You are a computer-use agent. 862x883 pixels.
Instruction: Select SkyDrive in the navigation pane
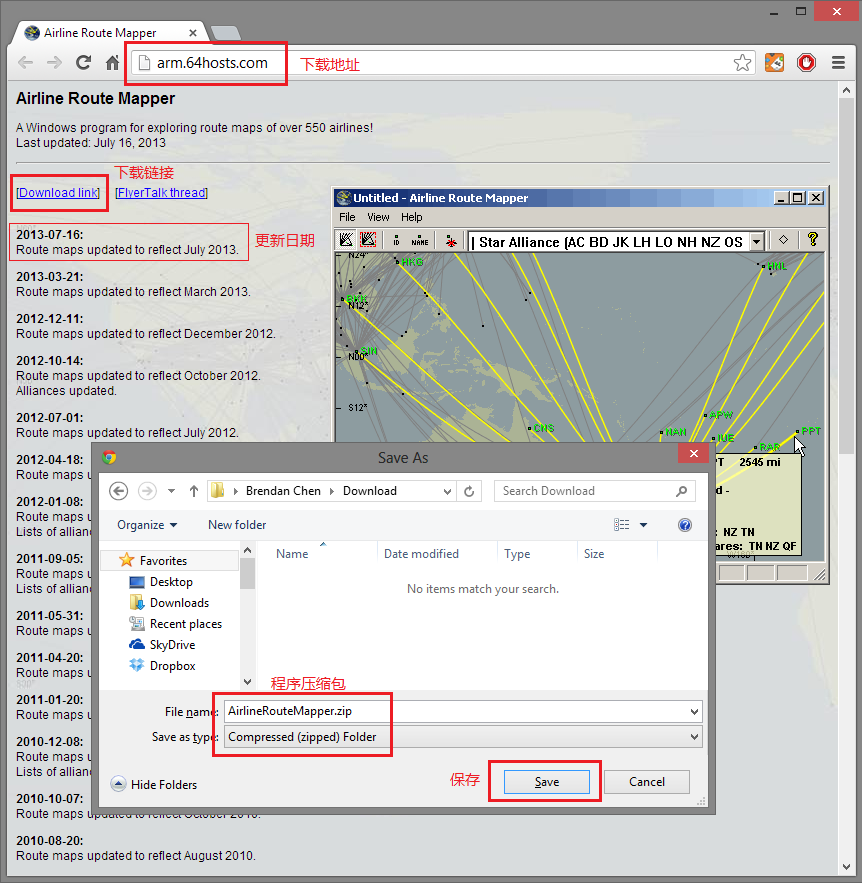172,645
